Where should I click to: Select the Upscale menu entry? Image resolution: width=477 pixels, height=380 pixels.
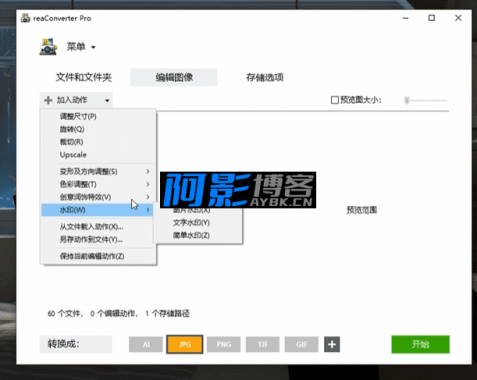click(x=98, y=155)
